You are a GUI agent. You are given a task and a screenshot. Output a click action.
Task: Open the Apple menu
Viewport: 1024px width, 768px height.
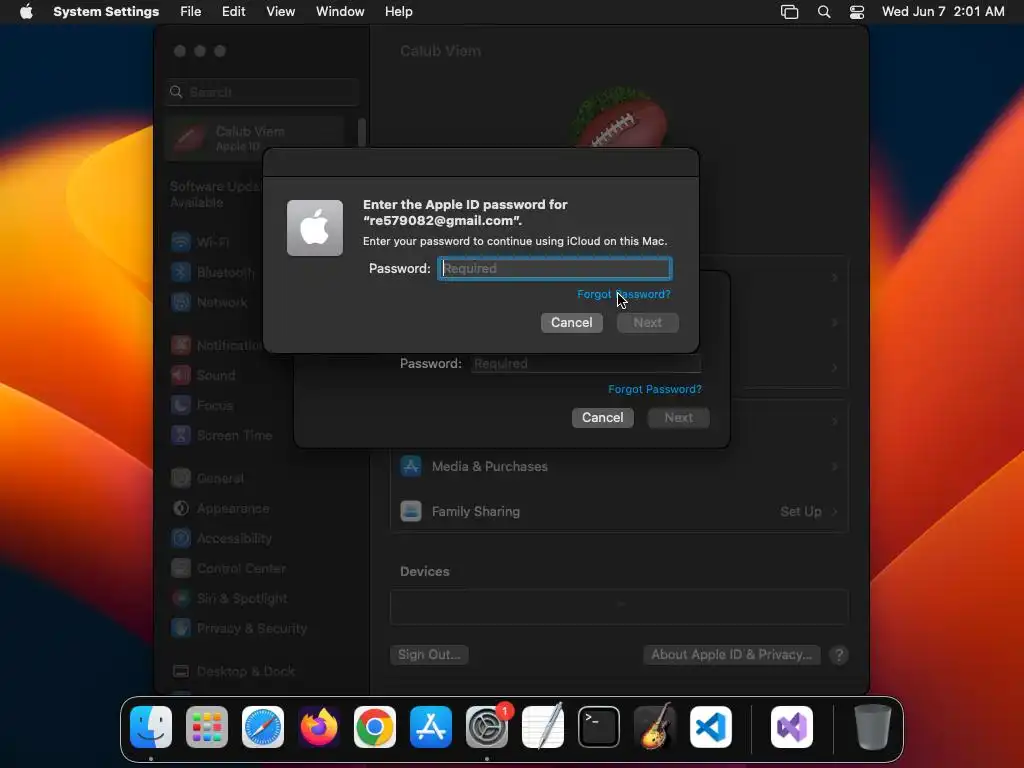26,12
